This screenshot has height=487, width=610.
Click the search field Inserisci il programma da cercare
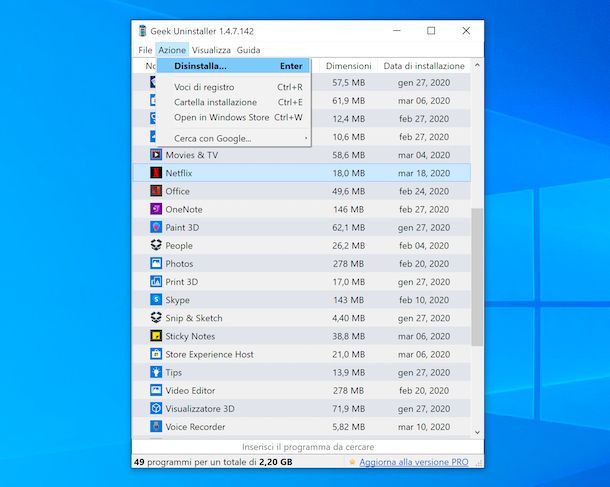[x=308, y=447]
